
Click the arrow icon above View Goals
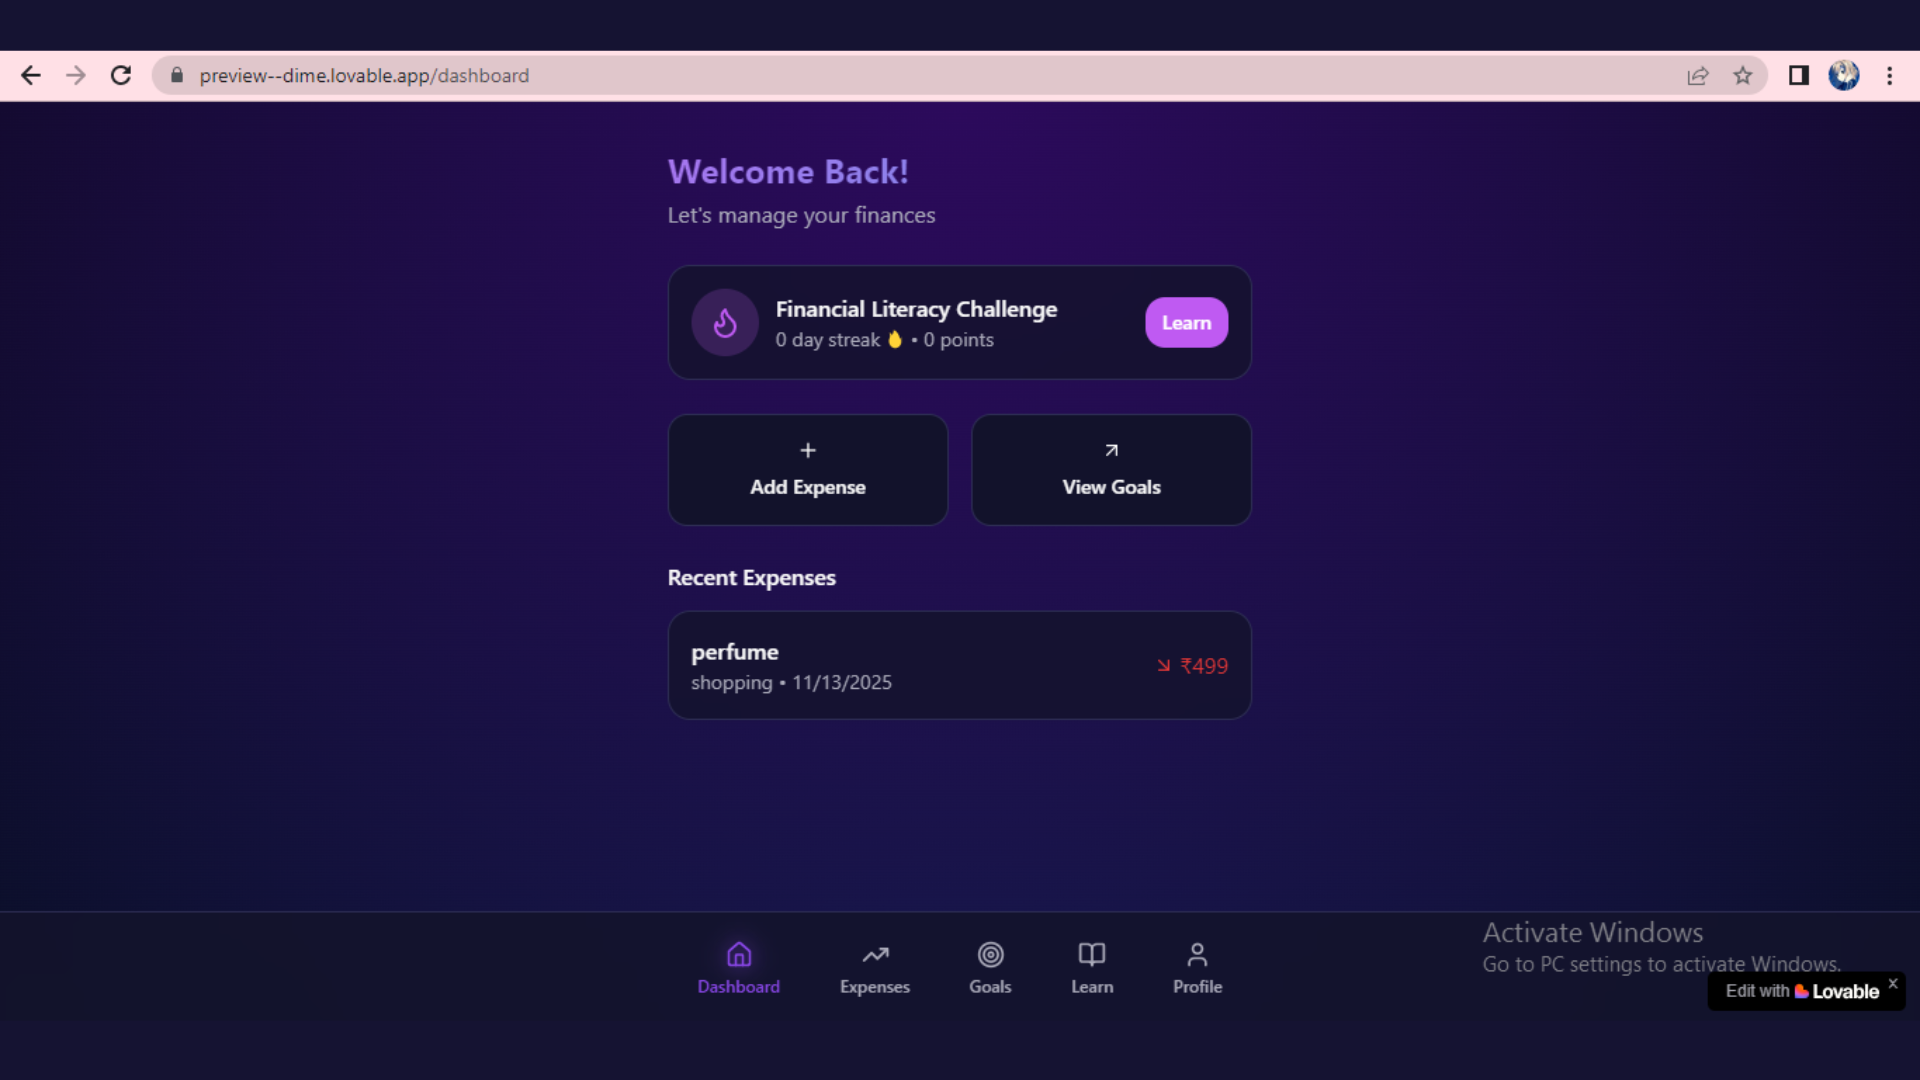[x=1111, y=451]
